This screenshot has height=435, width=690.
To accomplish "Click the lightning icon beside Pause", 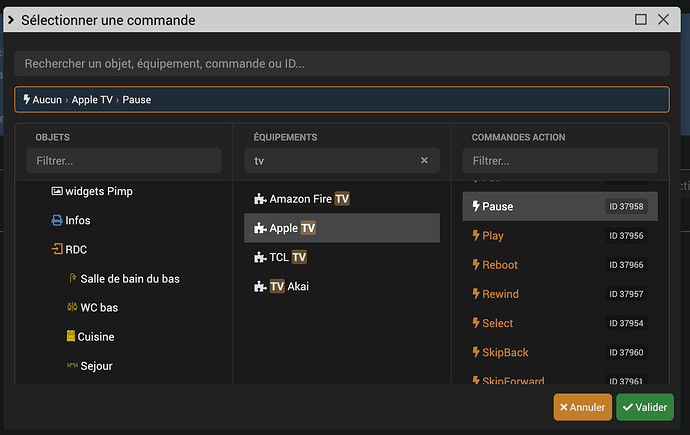I will coord(476,206).
